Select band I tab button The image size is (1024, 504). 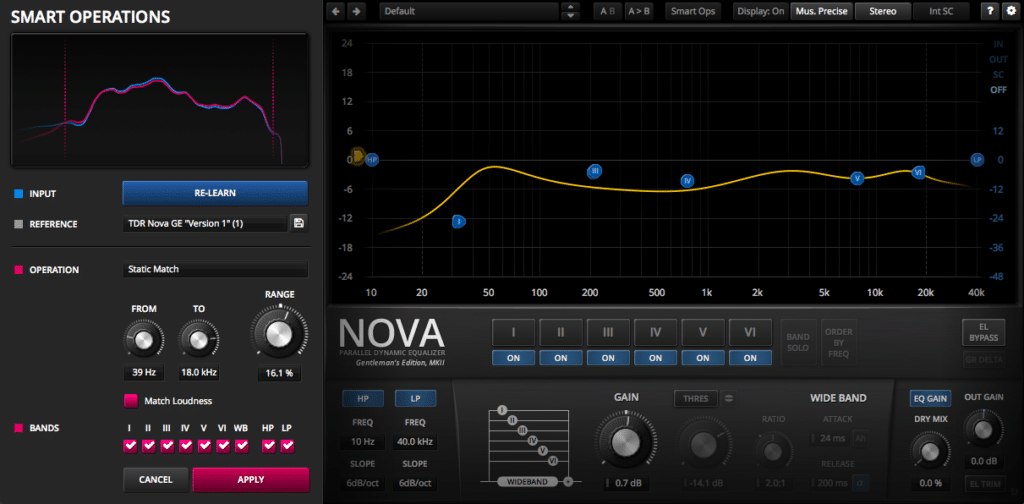(513, 332)
